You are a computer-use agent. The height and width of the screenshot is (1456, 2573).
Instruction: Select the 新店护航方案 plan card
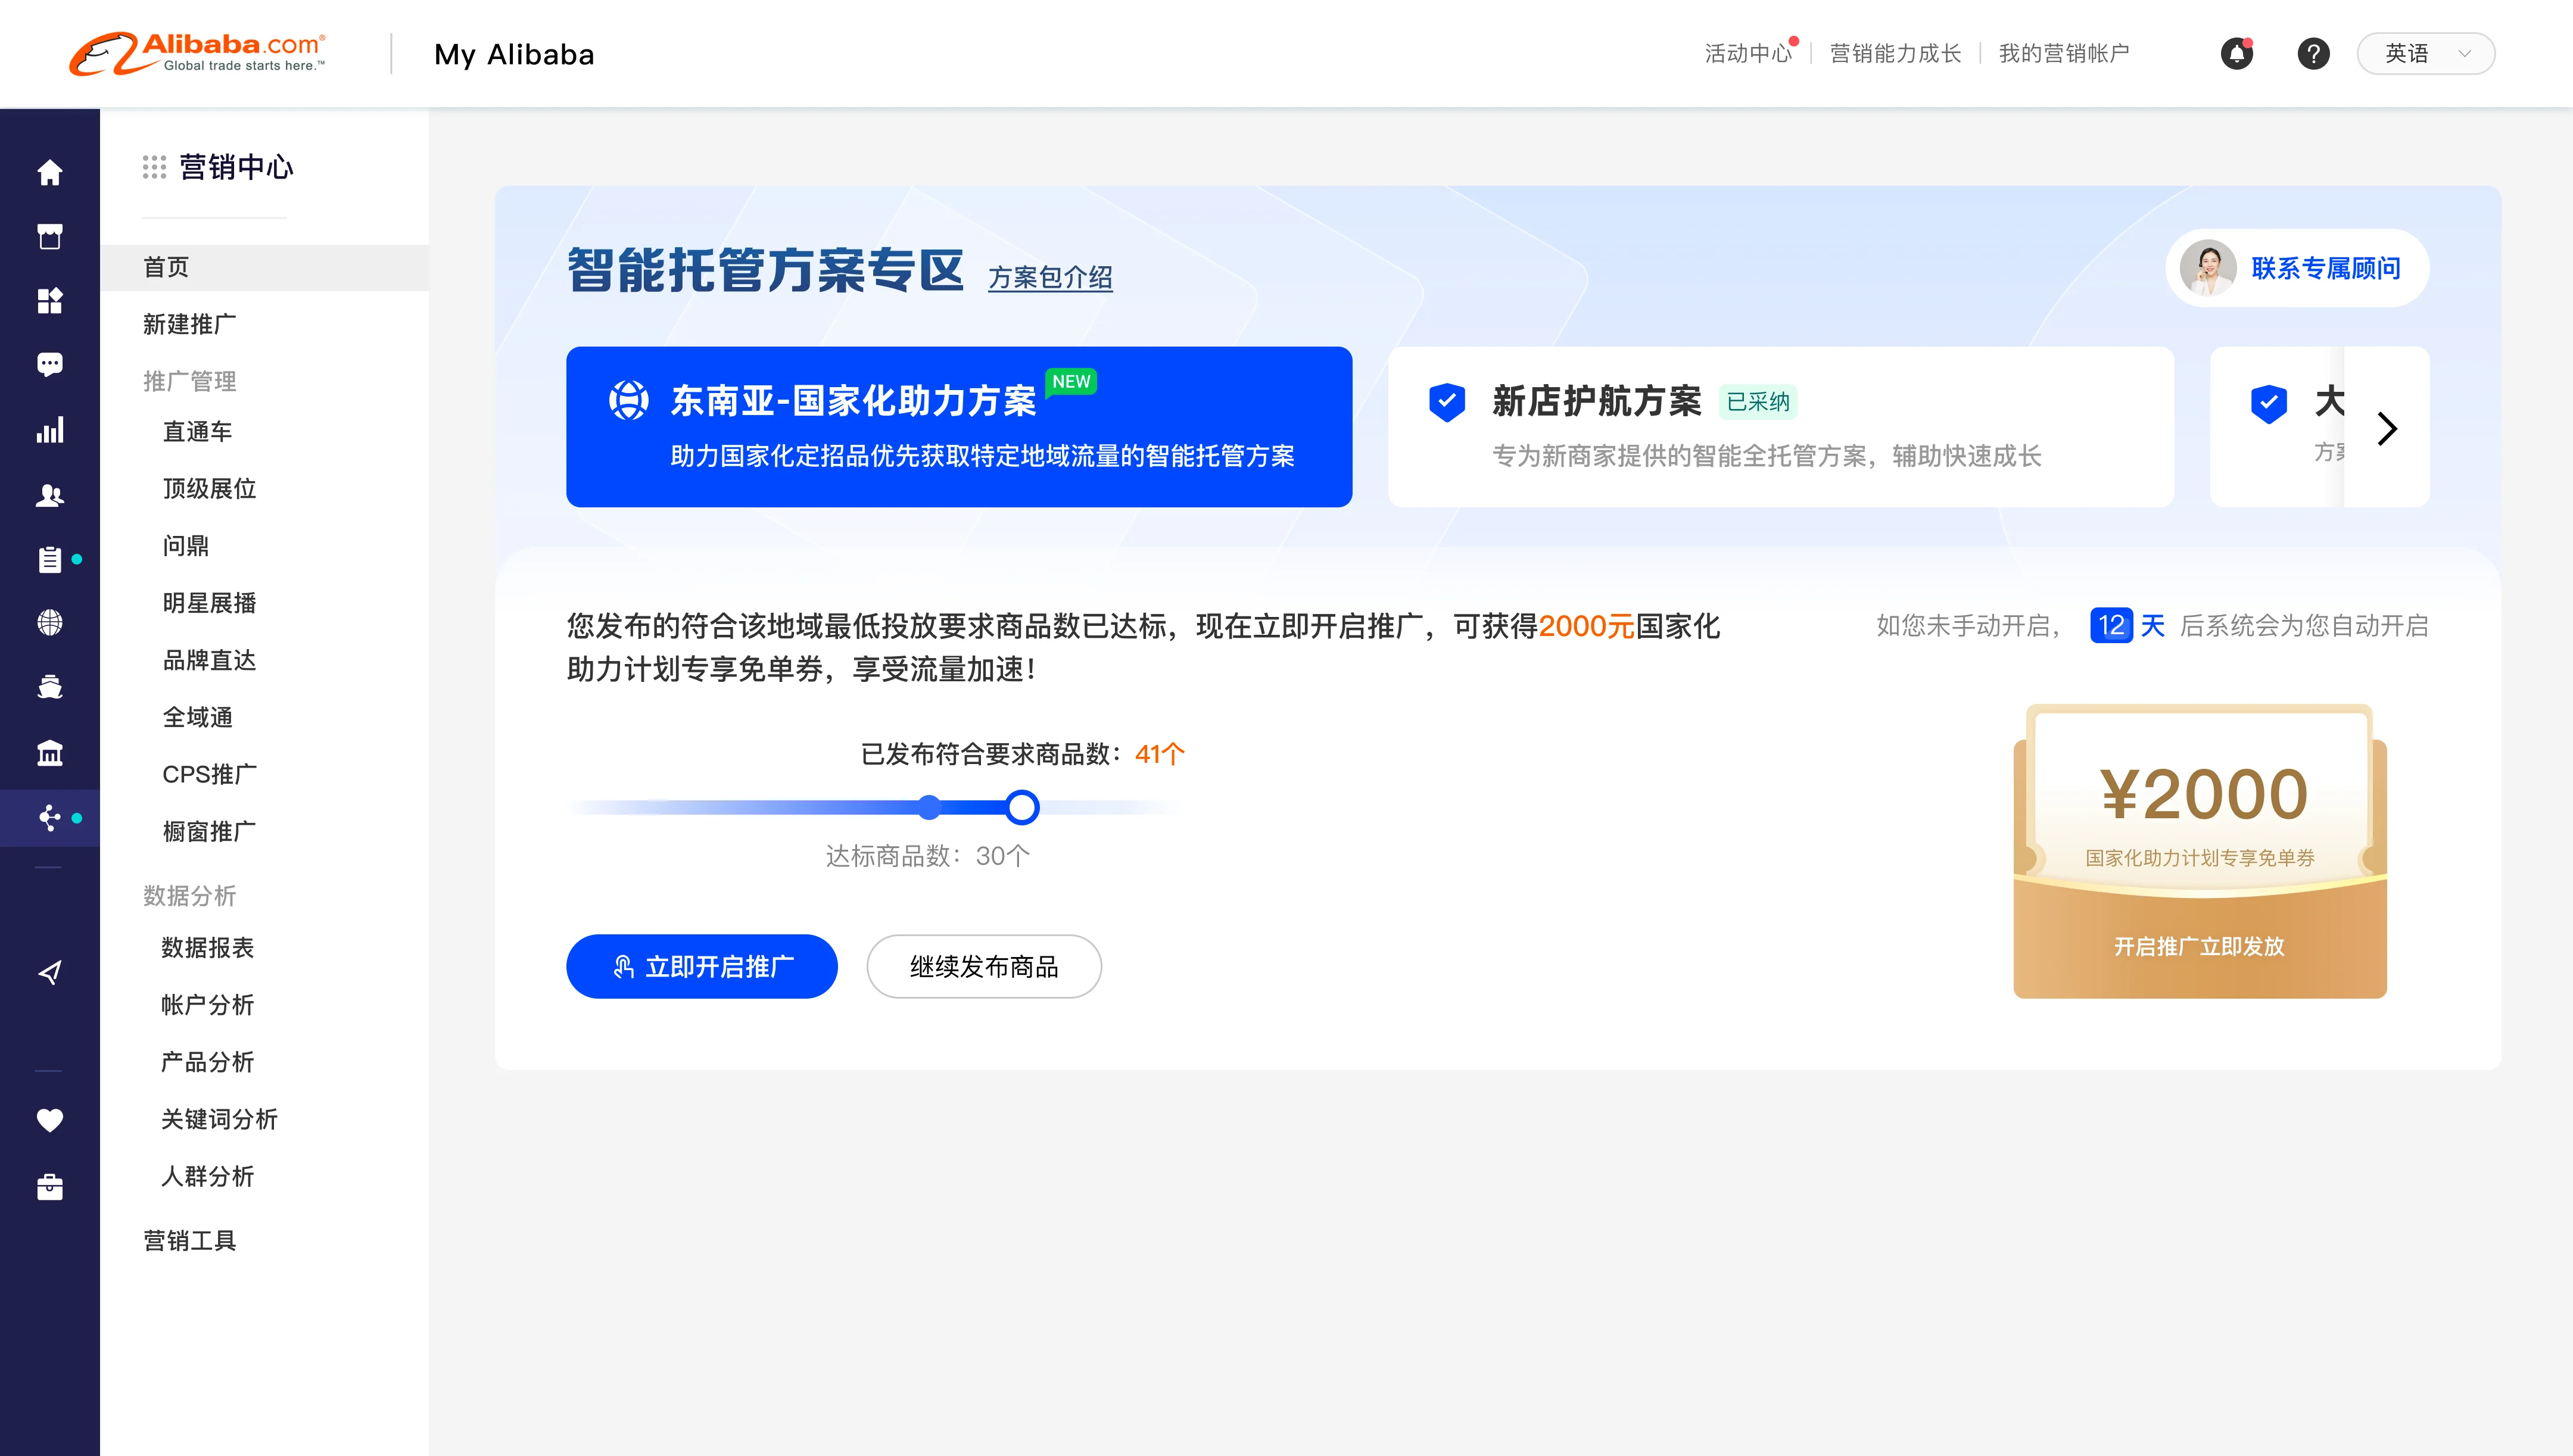point(1780,427)
